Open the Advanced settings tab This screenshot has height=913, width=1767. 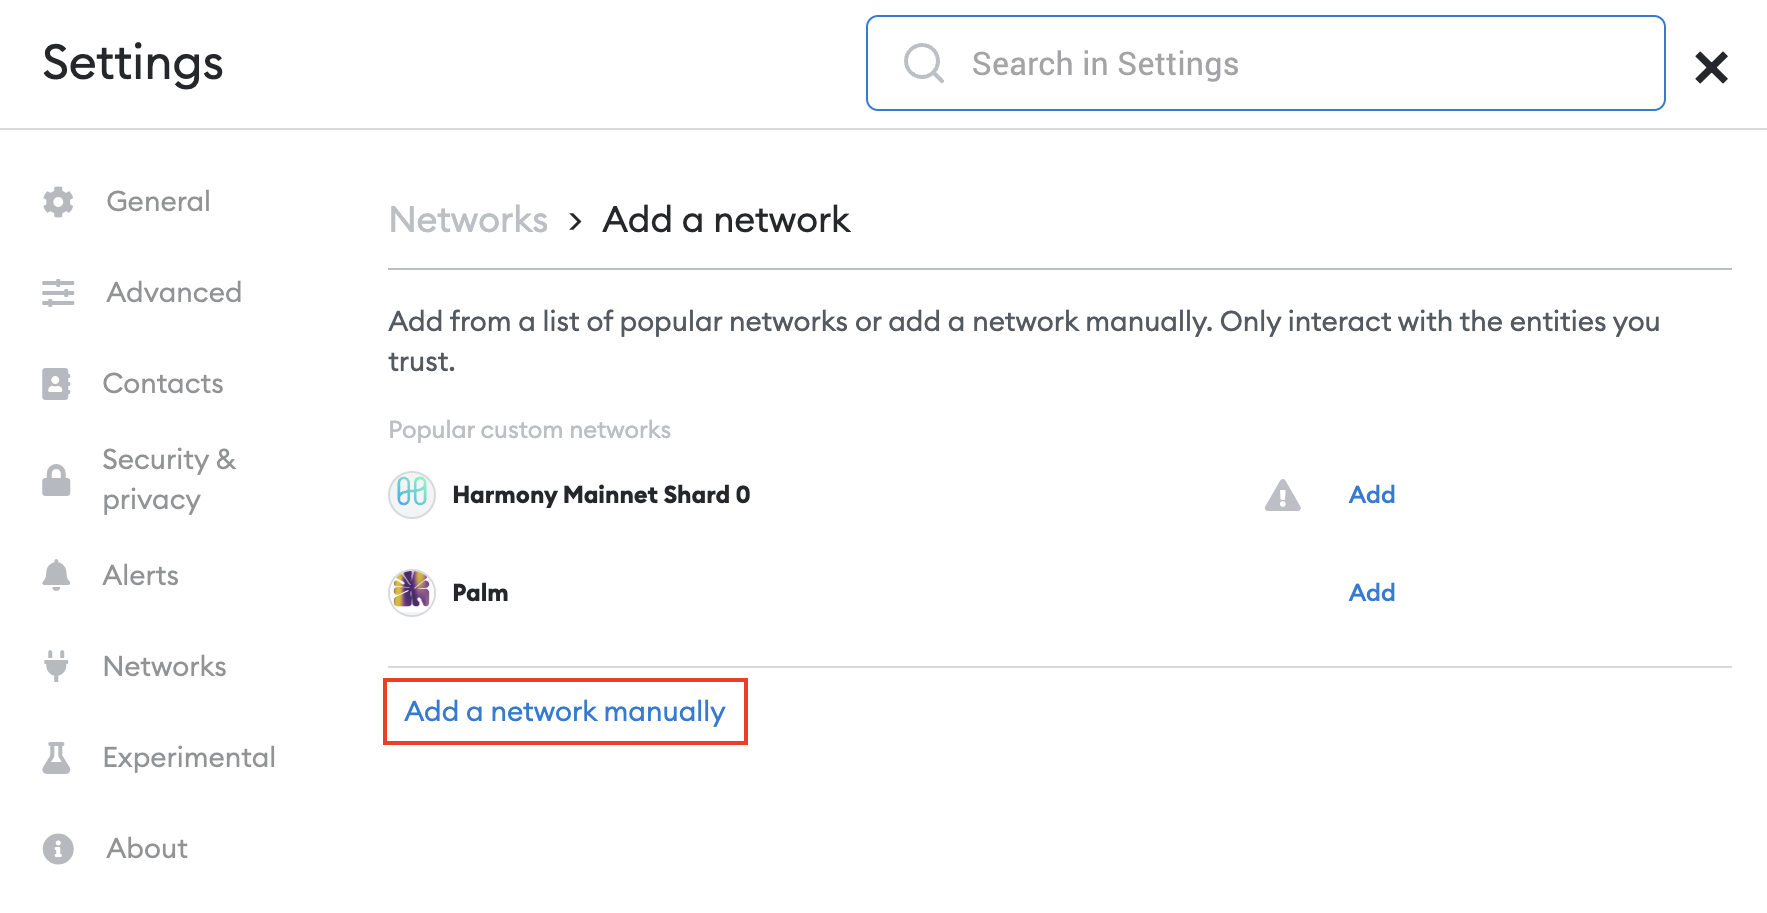coord(174,293)
